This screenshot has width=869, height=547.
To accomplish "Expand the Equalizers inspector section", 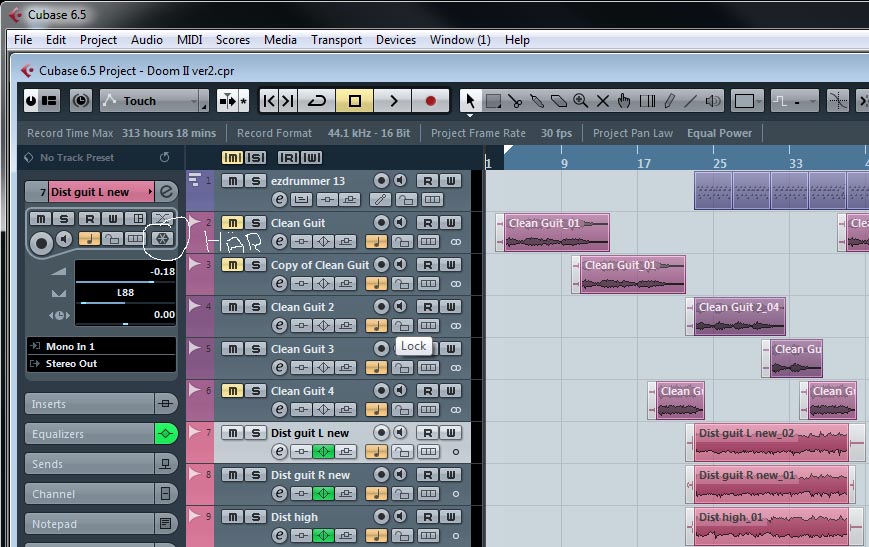I will (89, 433).
